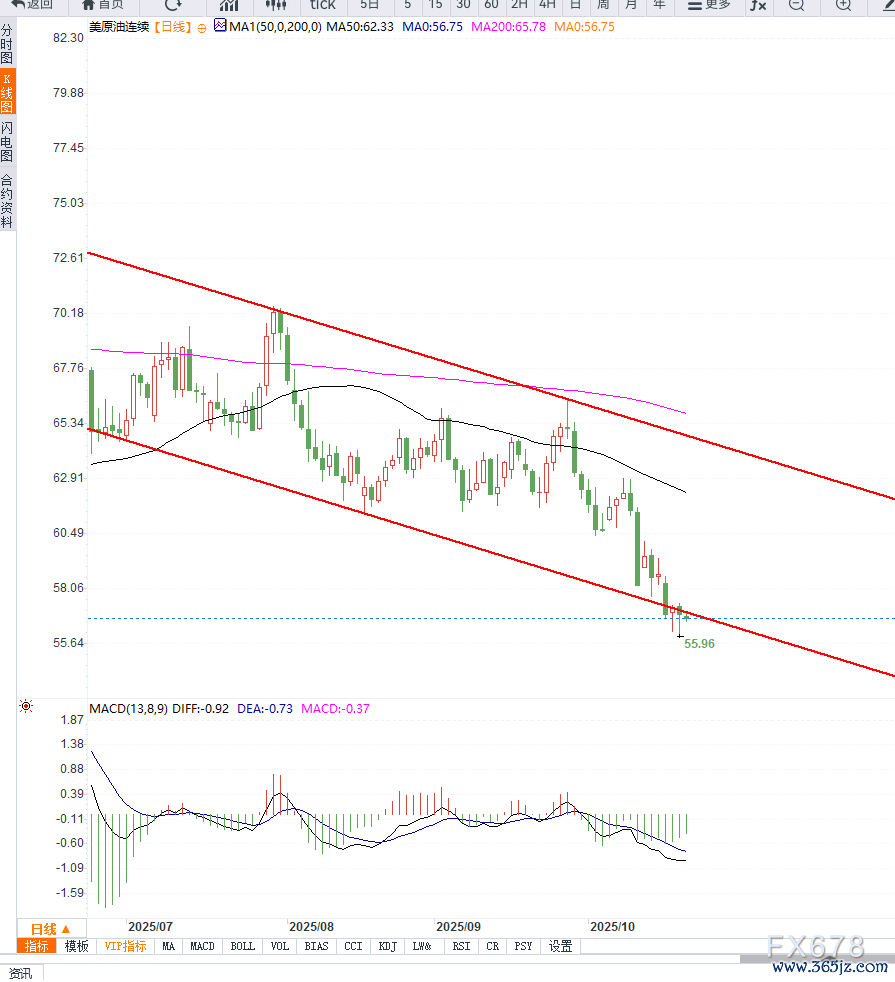Click the 返回 back arrow icon
895x982 pixels.
tap(18, 4)
